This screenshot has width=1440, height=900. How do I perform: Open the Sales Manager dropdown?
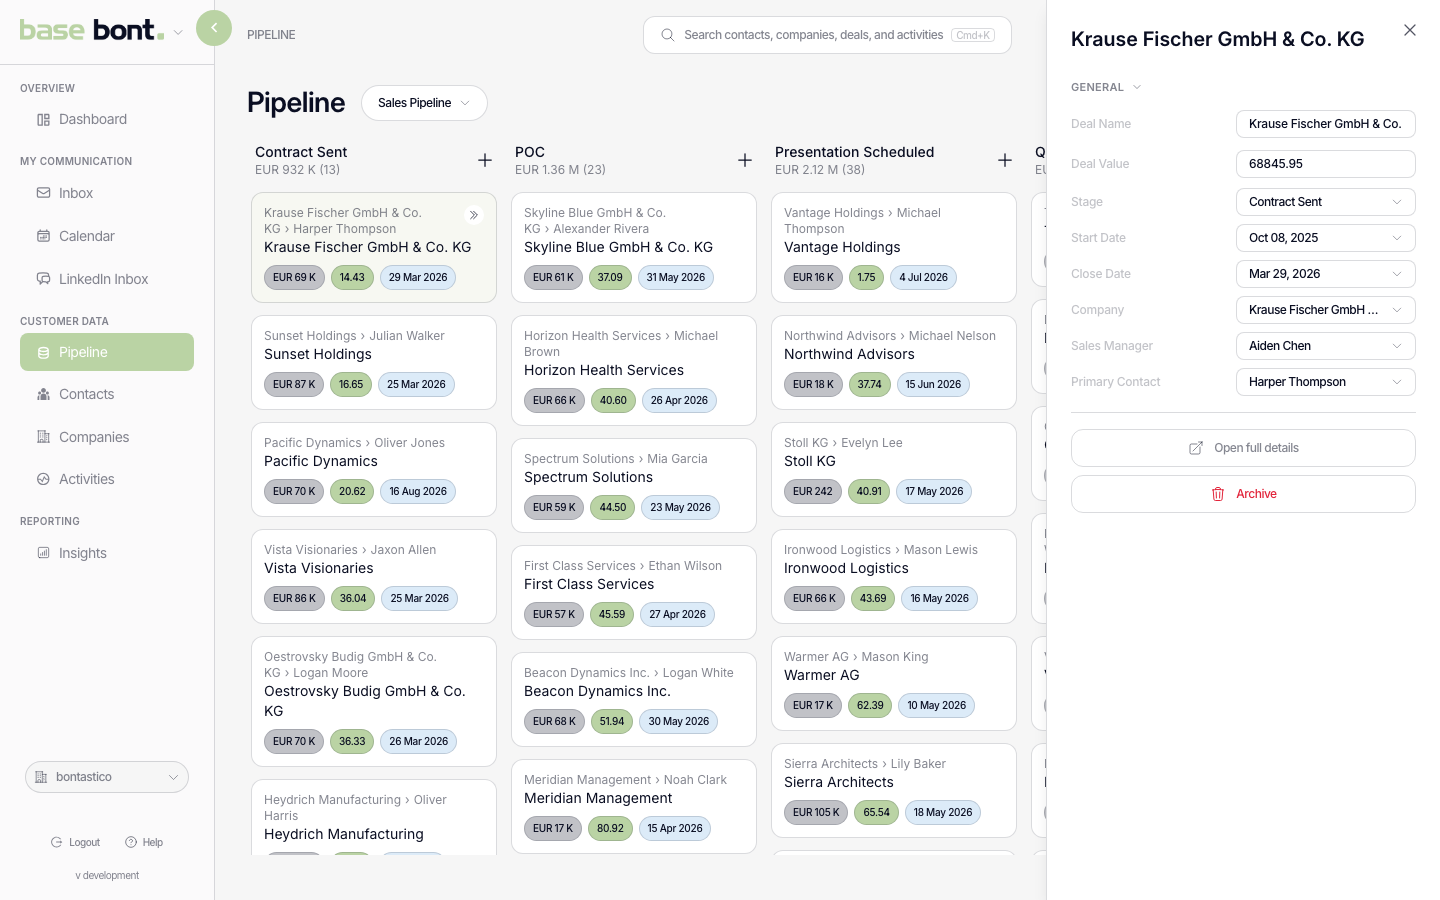click(1326, 346)
